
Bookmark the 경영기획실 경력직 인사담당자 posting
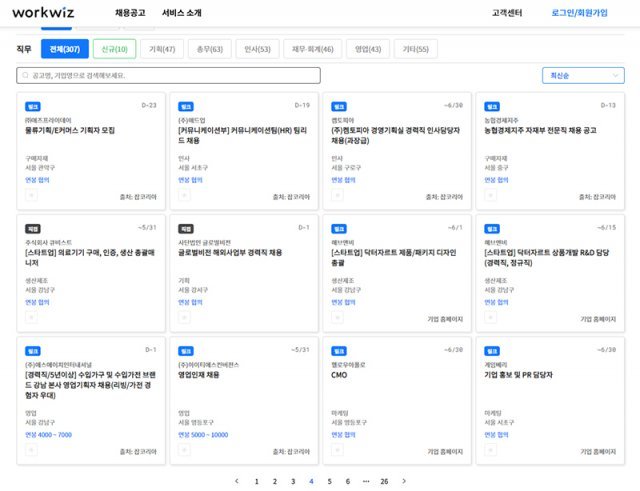coord(337,195)
